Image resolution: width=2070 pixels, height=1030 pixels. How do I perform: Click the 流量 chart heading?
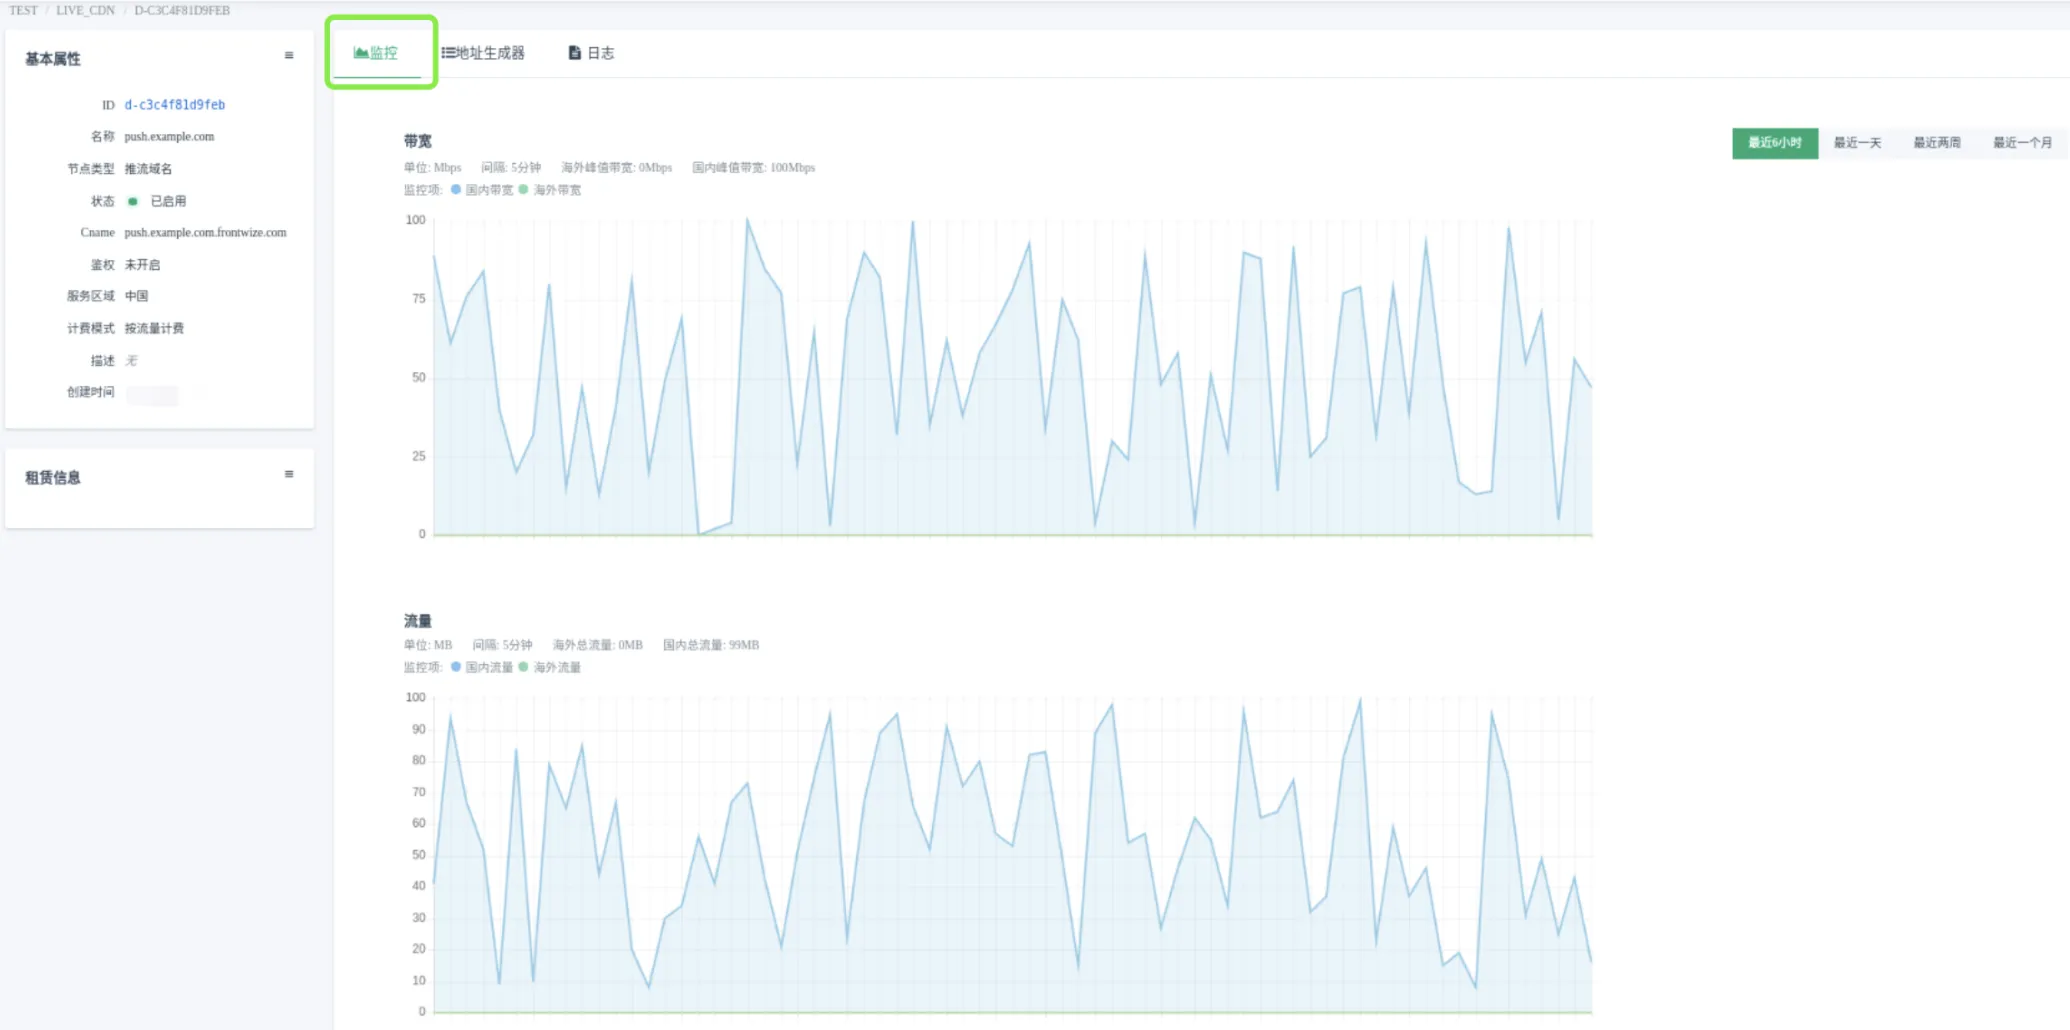coord(418,621)
